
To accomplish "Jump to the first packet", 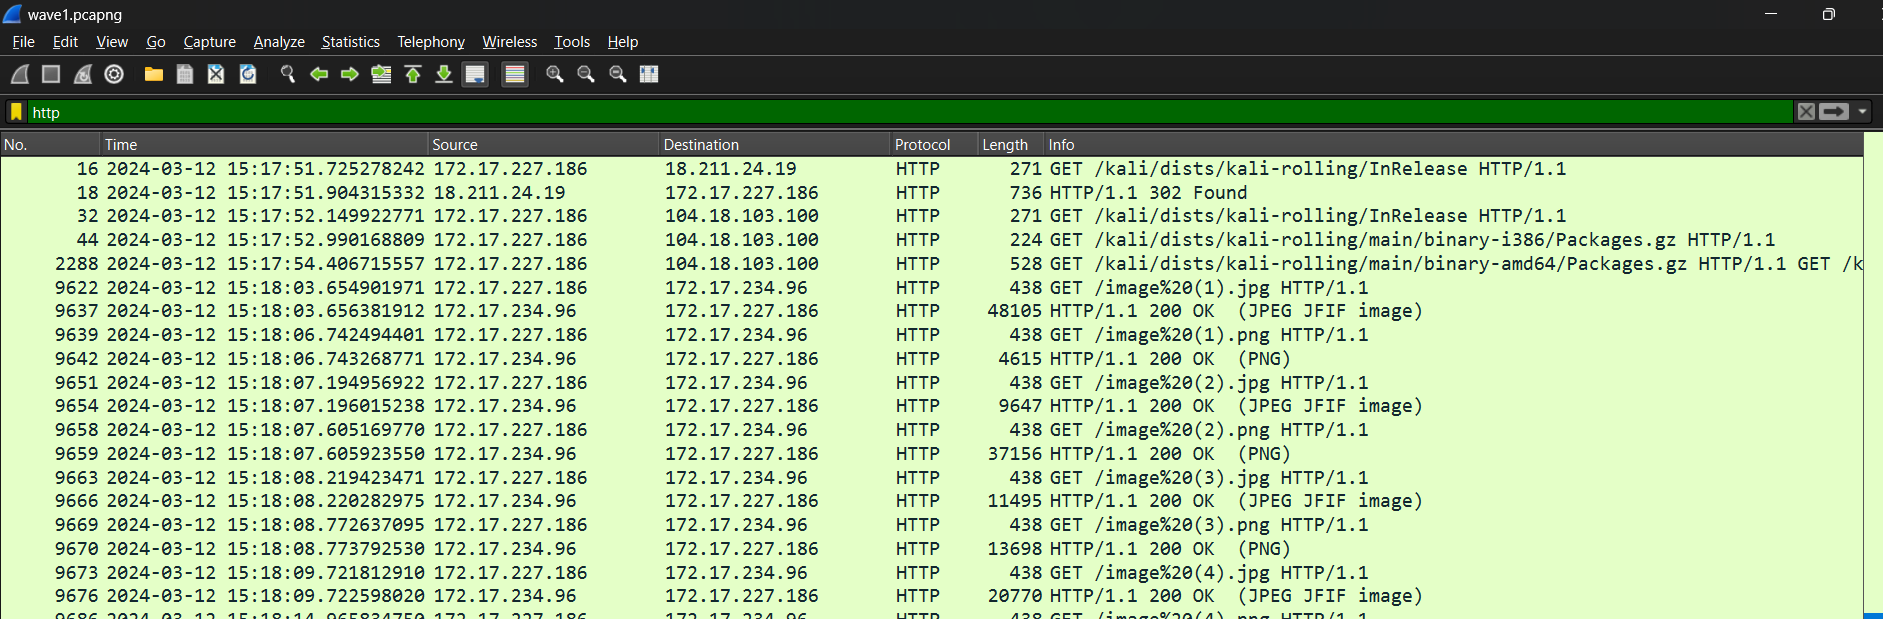I will 413,74.
